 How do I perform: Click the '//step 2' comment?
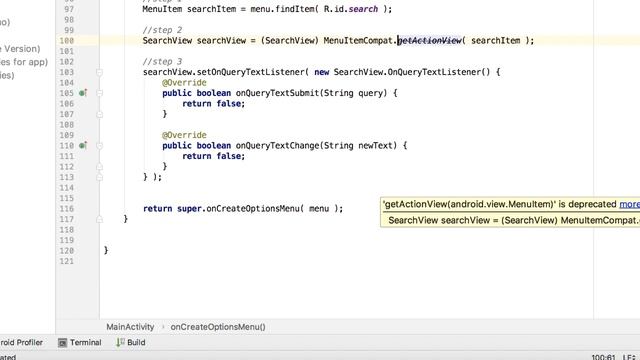click(162, 30)
